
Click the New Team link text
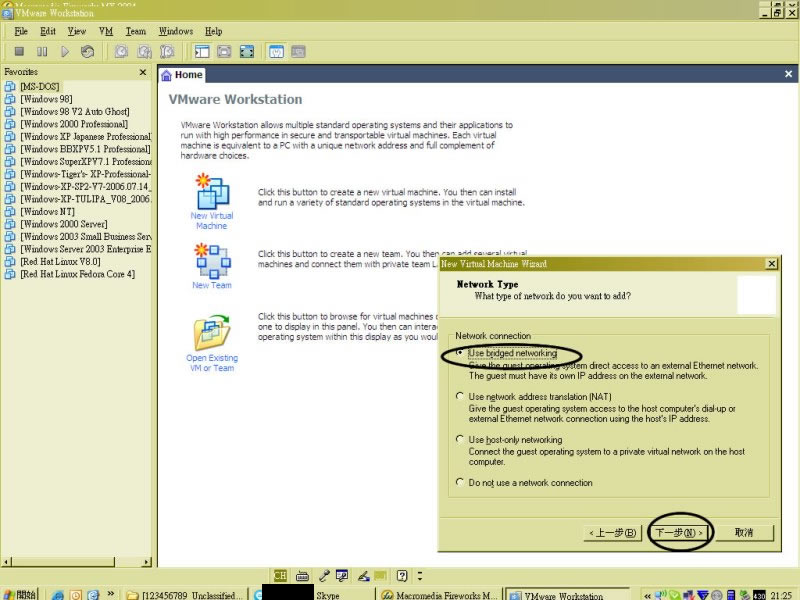coord(212,285)
